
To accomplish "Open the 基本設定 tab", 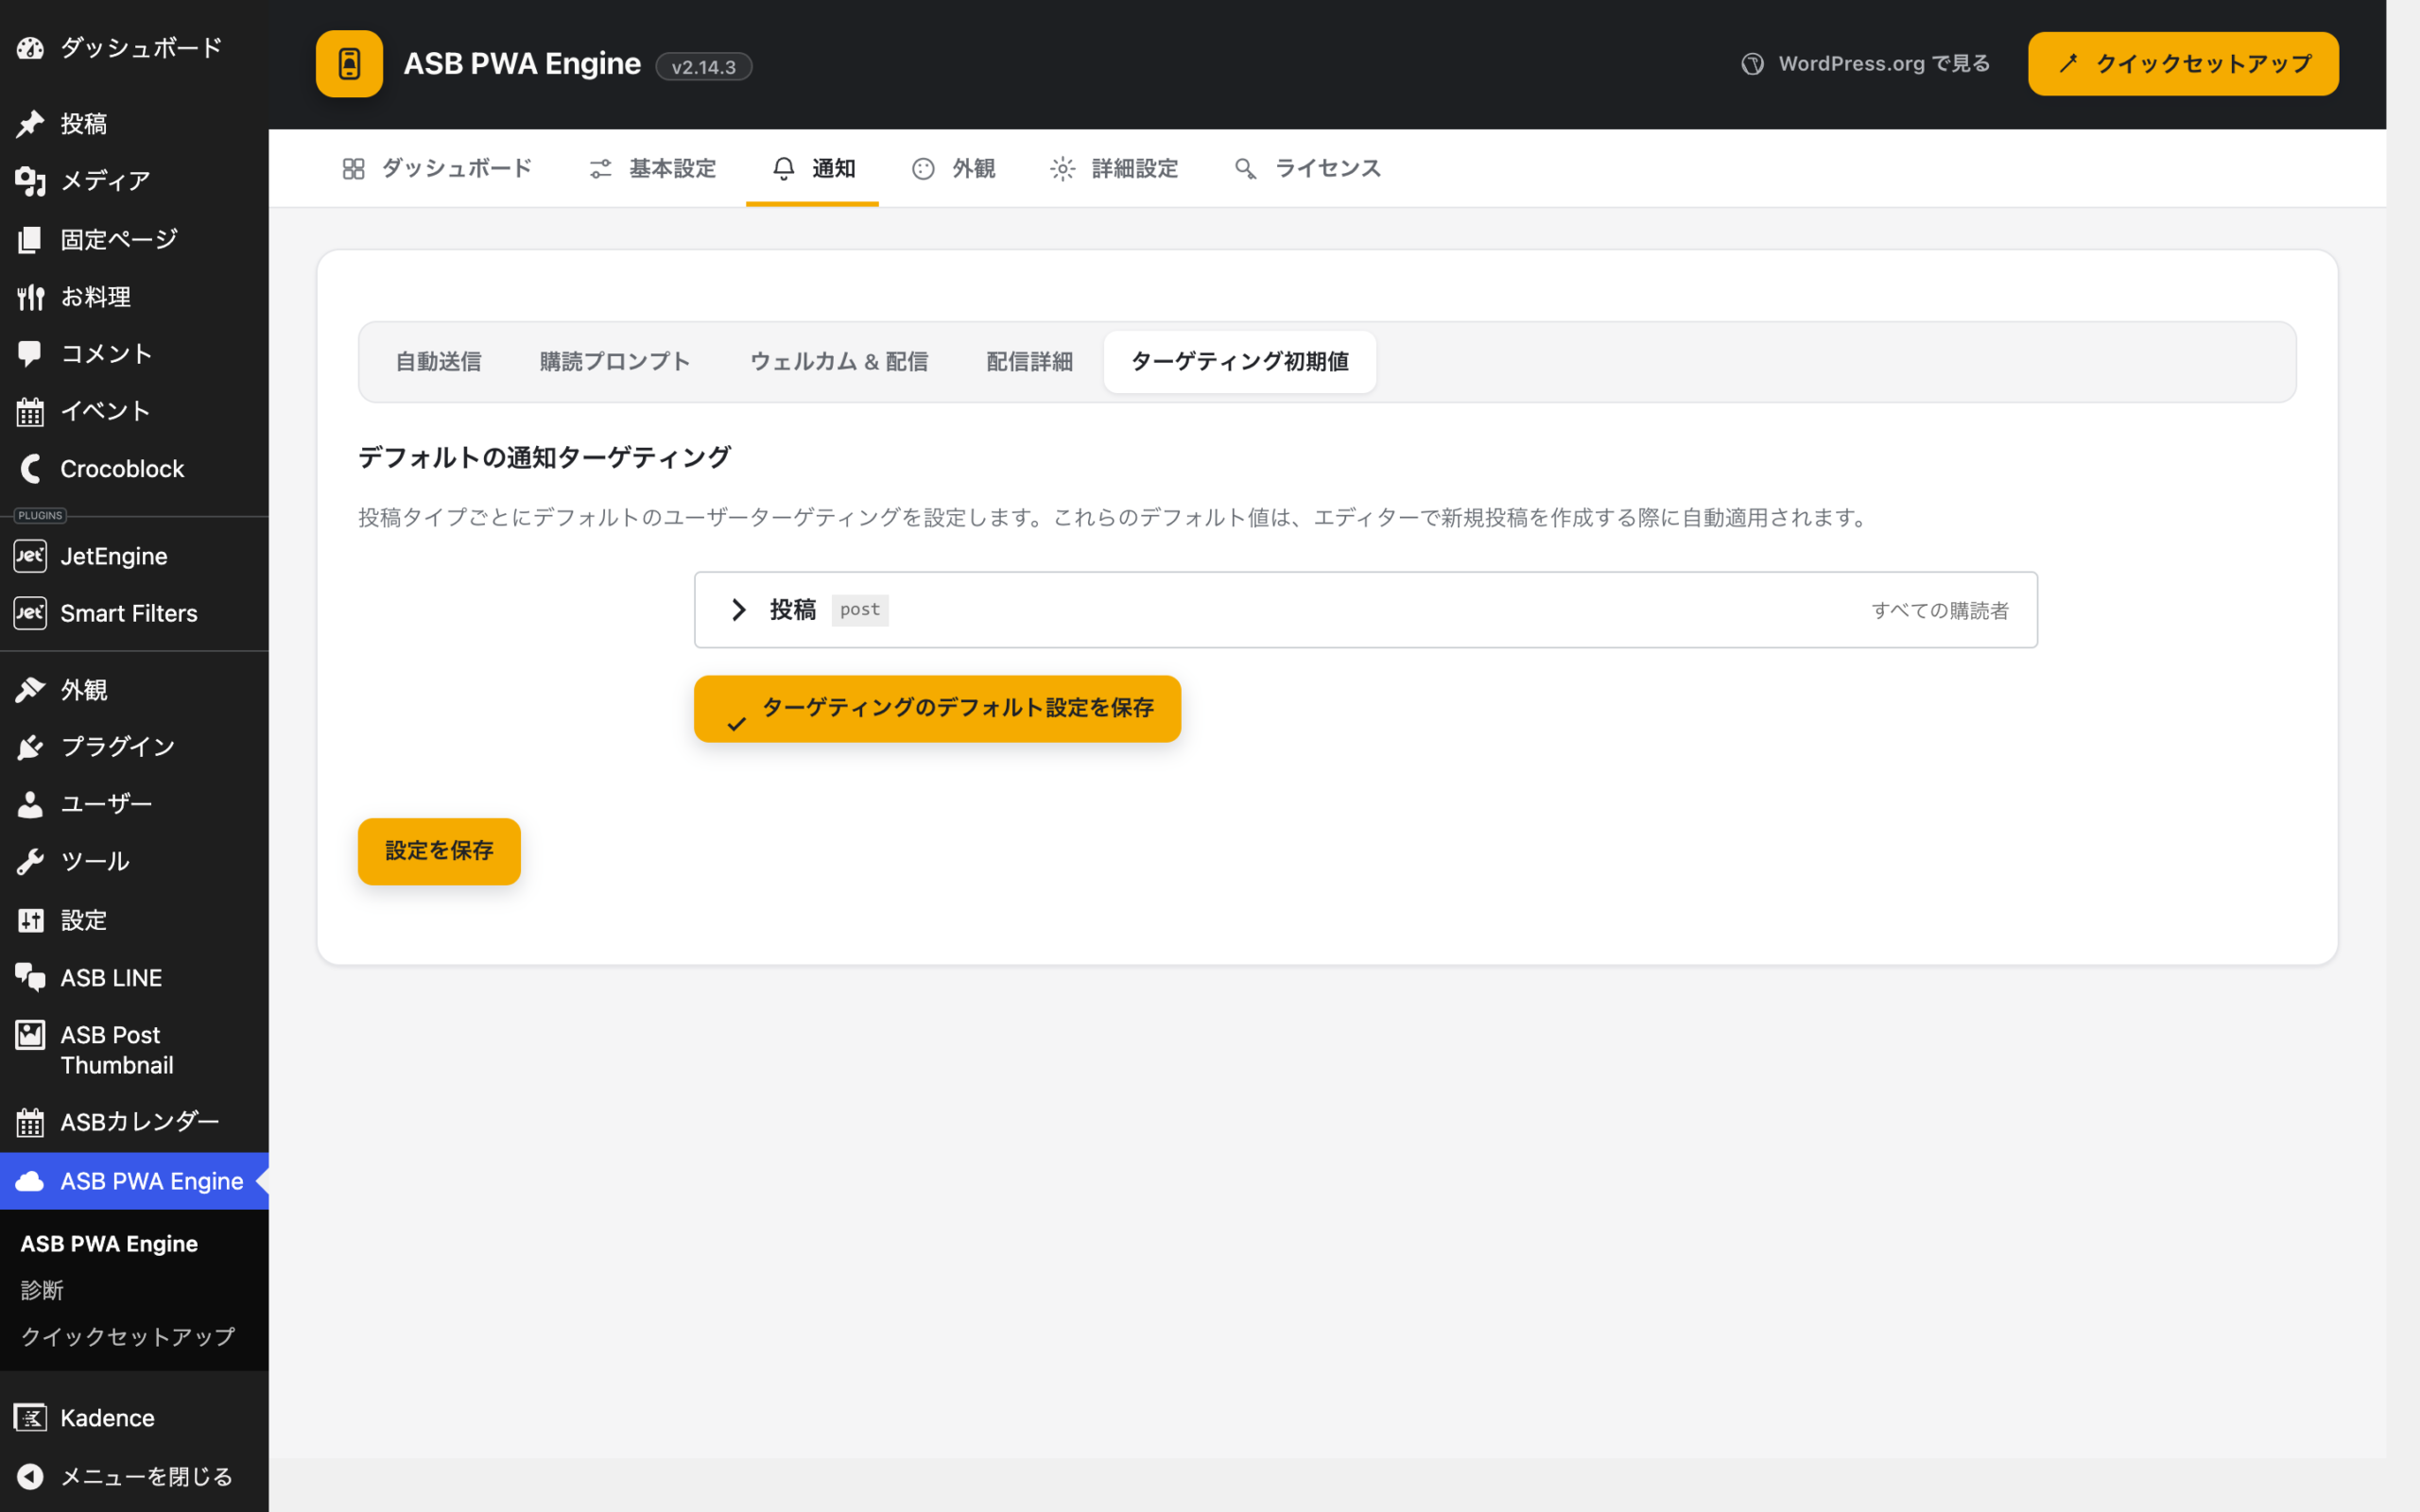I will pos(652,168).
